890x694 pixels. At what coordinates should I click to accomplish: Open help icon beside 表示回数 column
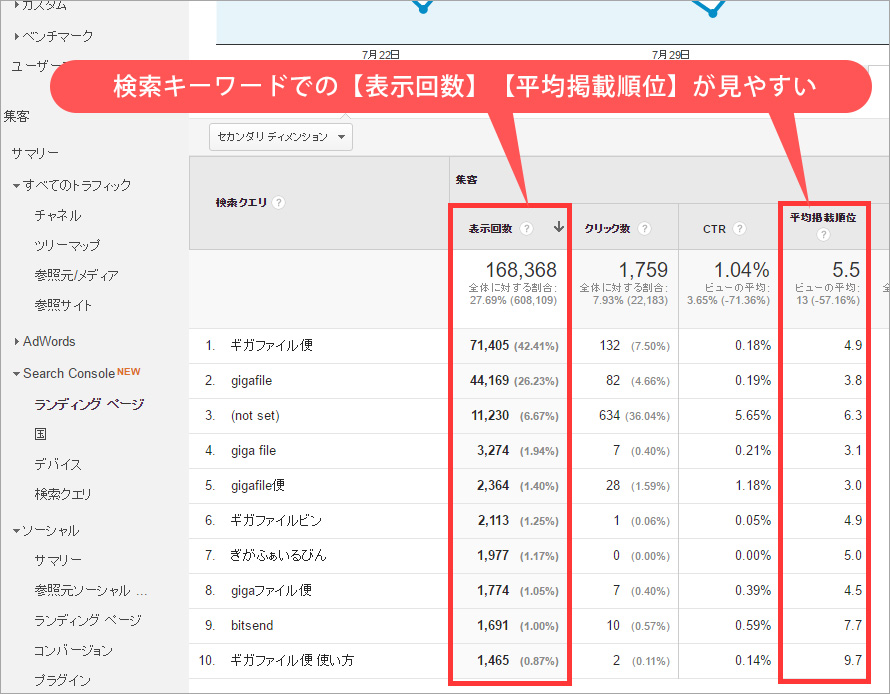tap(527, 229)
